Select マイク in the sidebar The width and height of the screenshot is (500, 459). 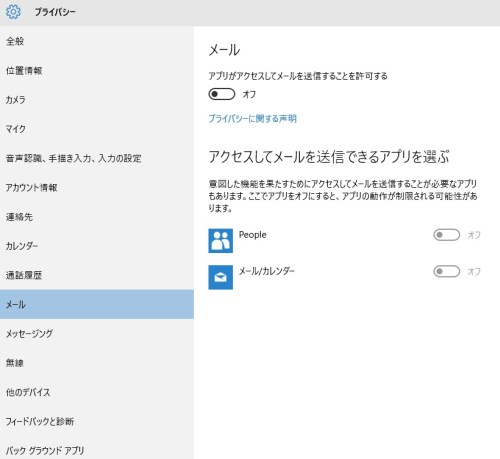click(97, 129)
